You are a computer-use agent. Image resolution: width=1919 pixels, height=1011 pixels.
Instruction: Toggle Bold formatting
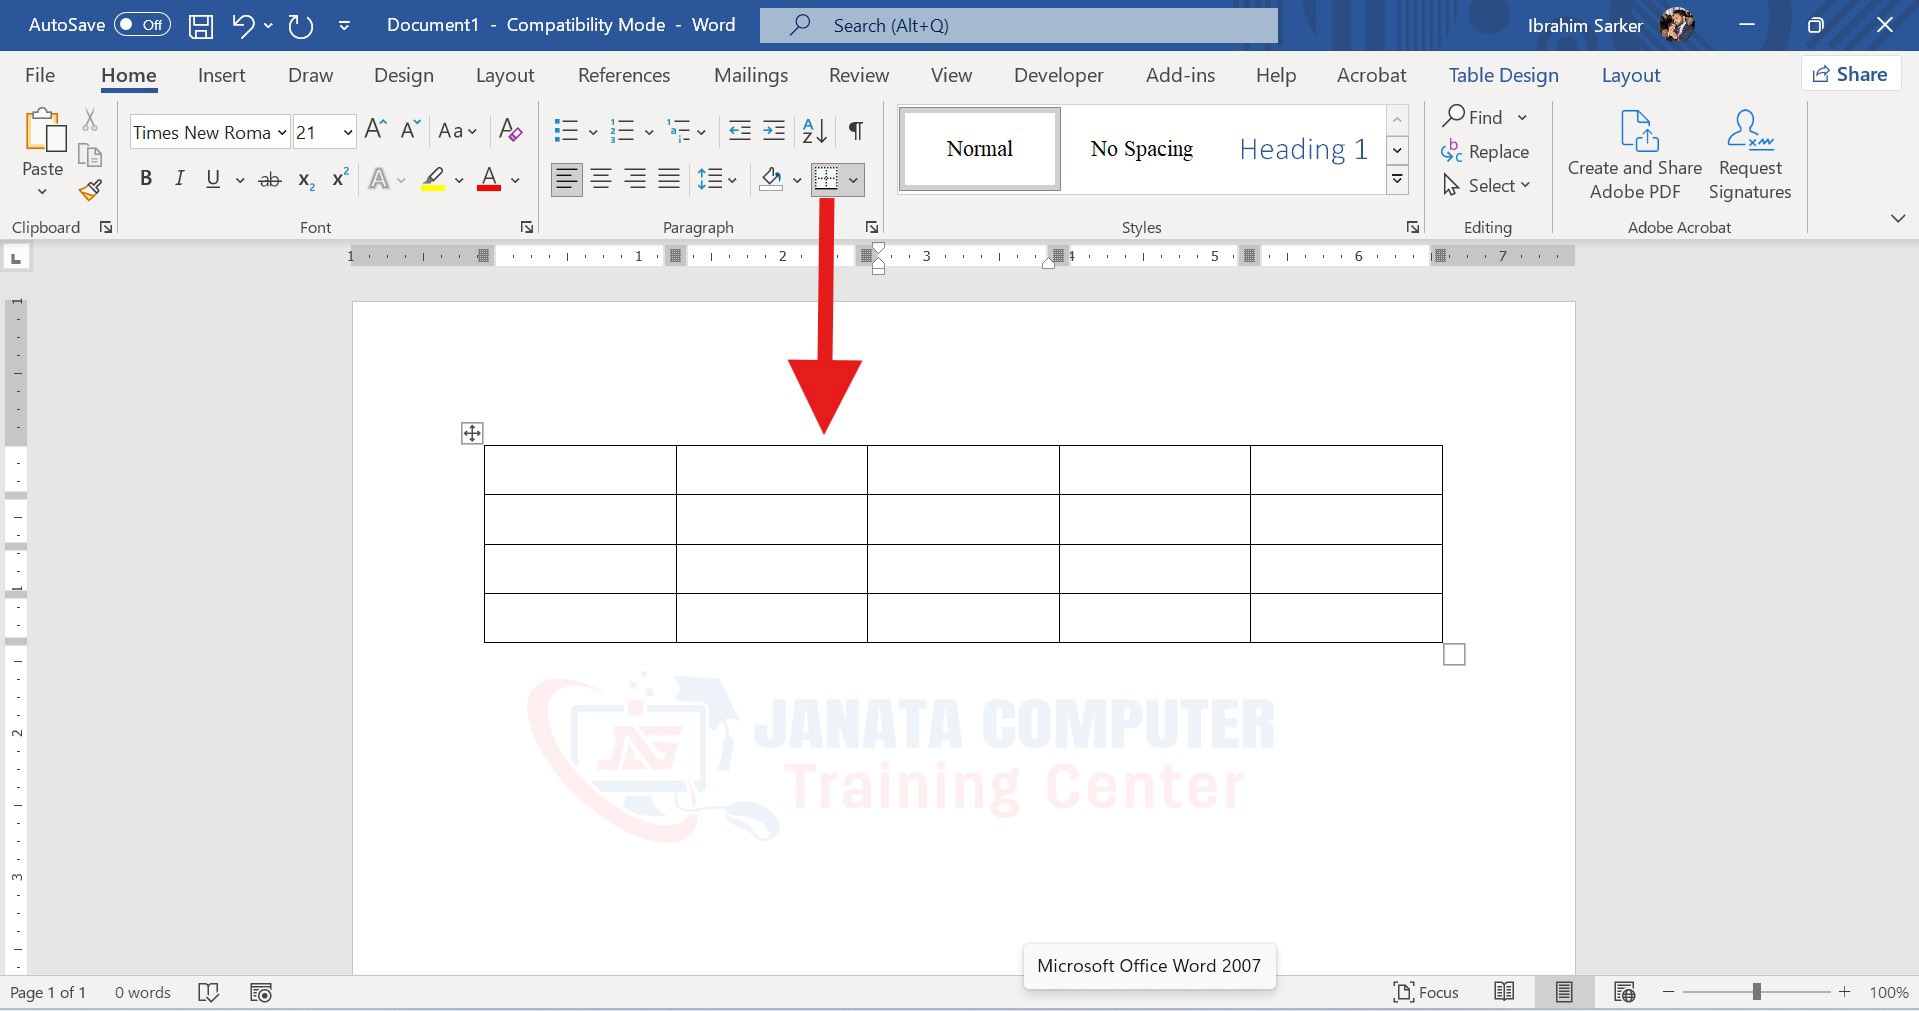coord(146,179)
